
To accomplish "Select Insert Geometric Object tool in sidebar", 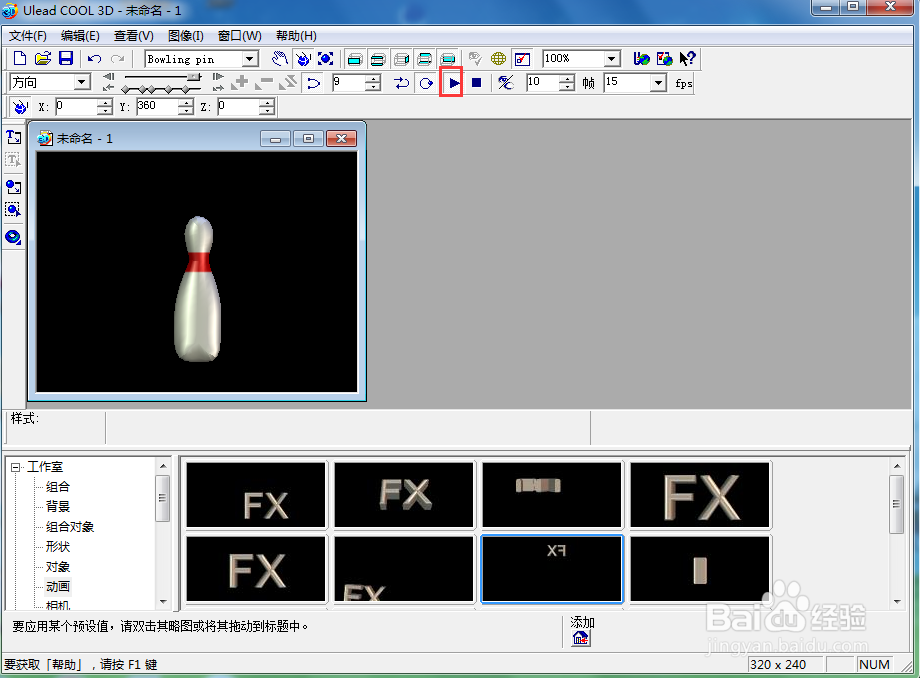I will (13, 237).
